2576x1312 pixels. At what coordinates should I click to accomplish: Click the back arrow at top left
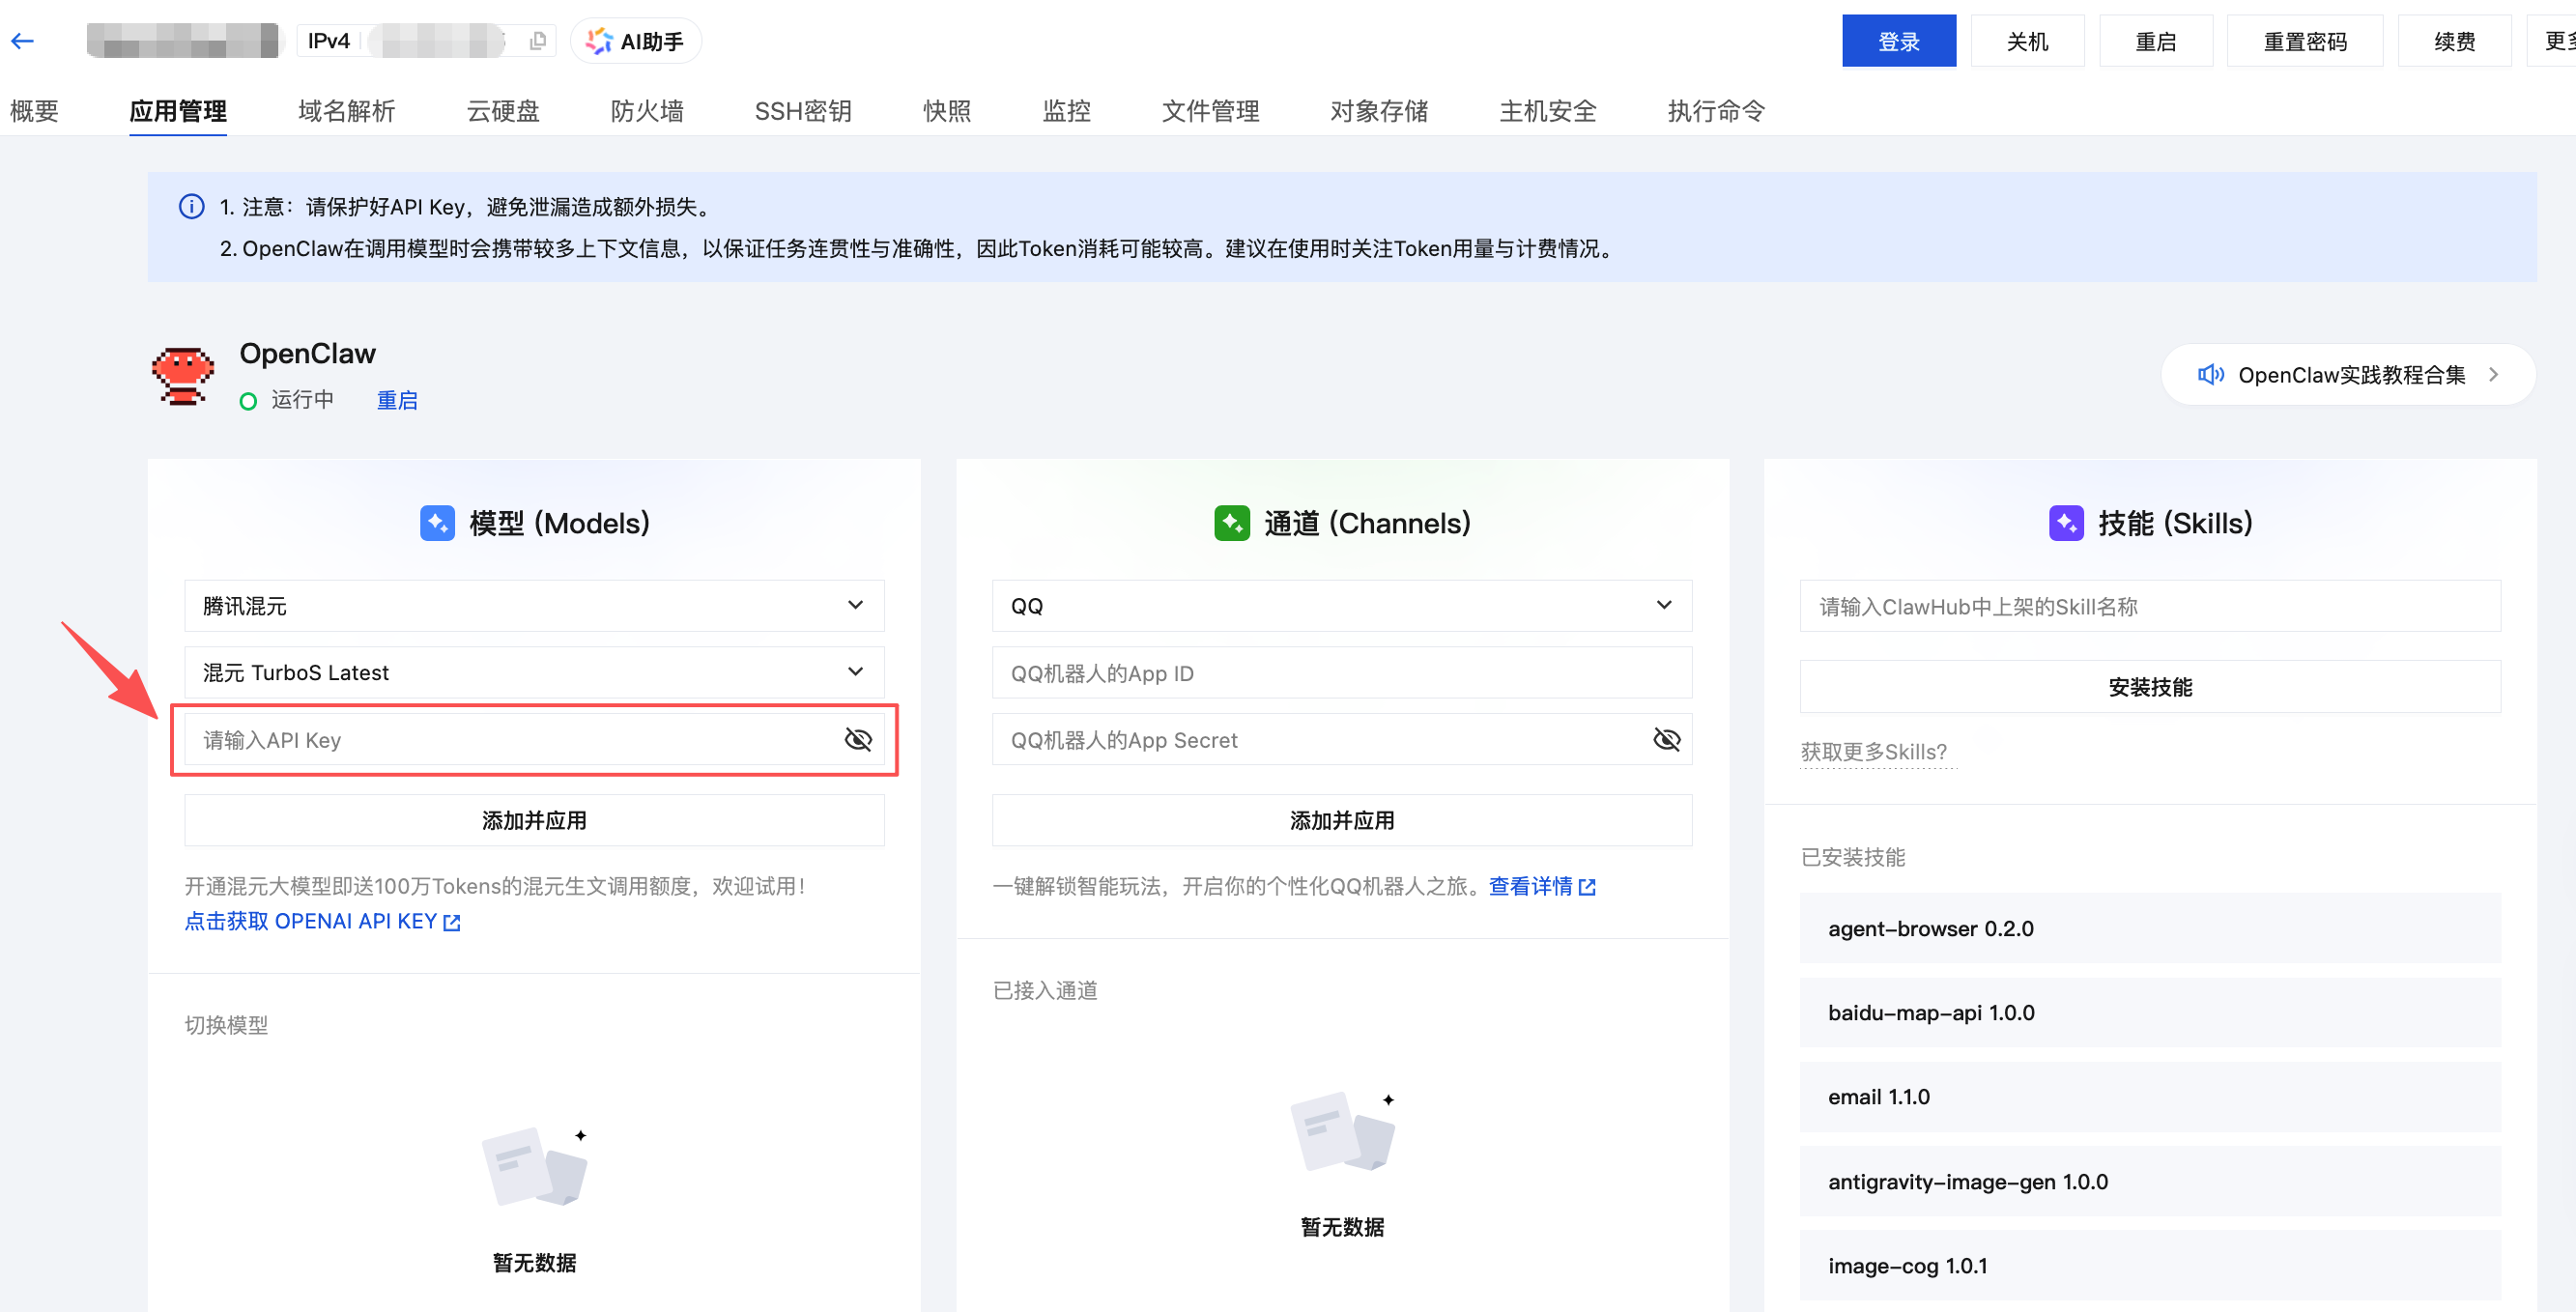22,40
